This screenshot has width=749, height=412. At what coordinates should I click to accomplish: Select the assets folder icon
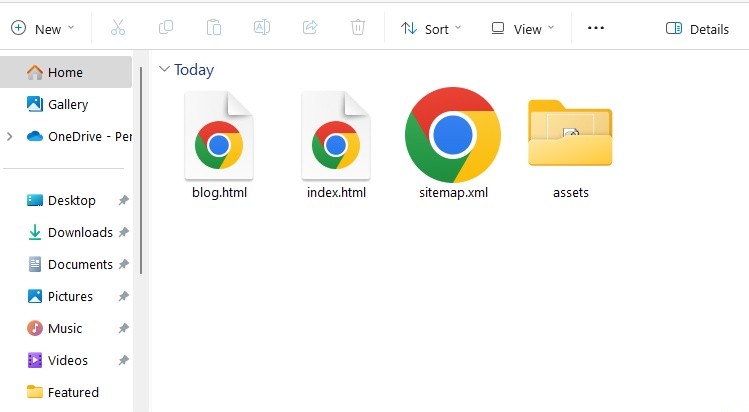(570, 133)
